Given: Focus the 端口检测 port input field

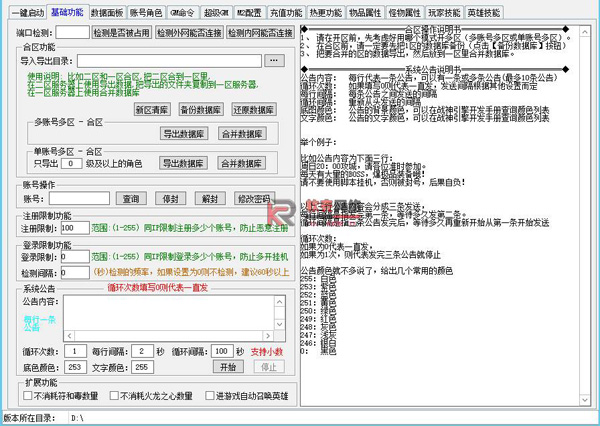Looking at the screenshot, I should click(73, 33).
